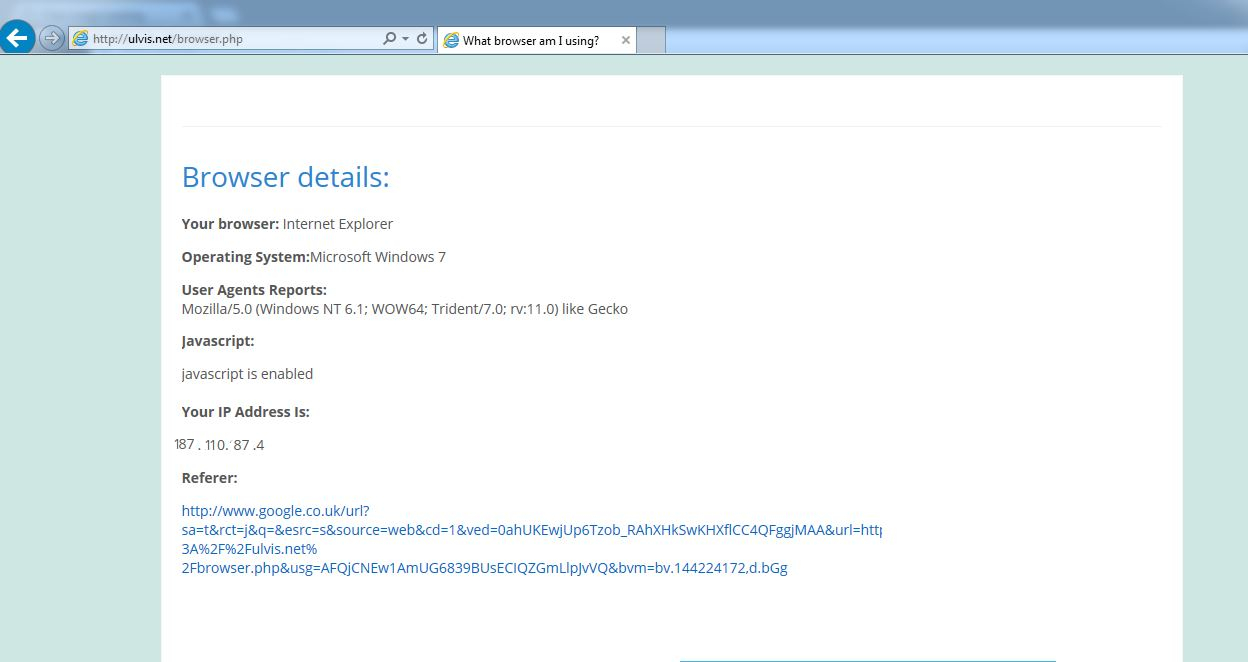
Task: Click the IE favicon on the tab
Action: click(451, 41)
